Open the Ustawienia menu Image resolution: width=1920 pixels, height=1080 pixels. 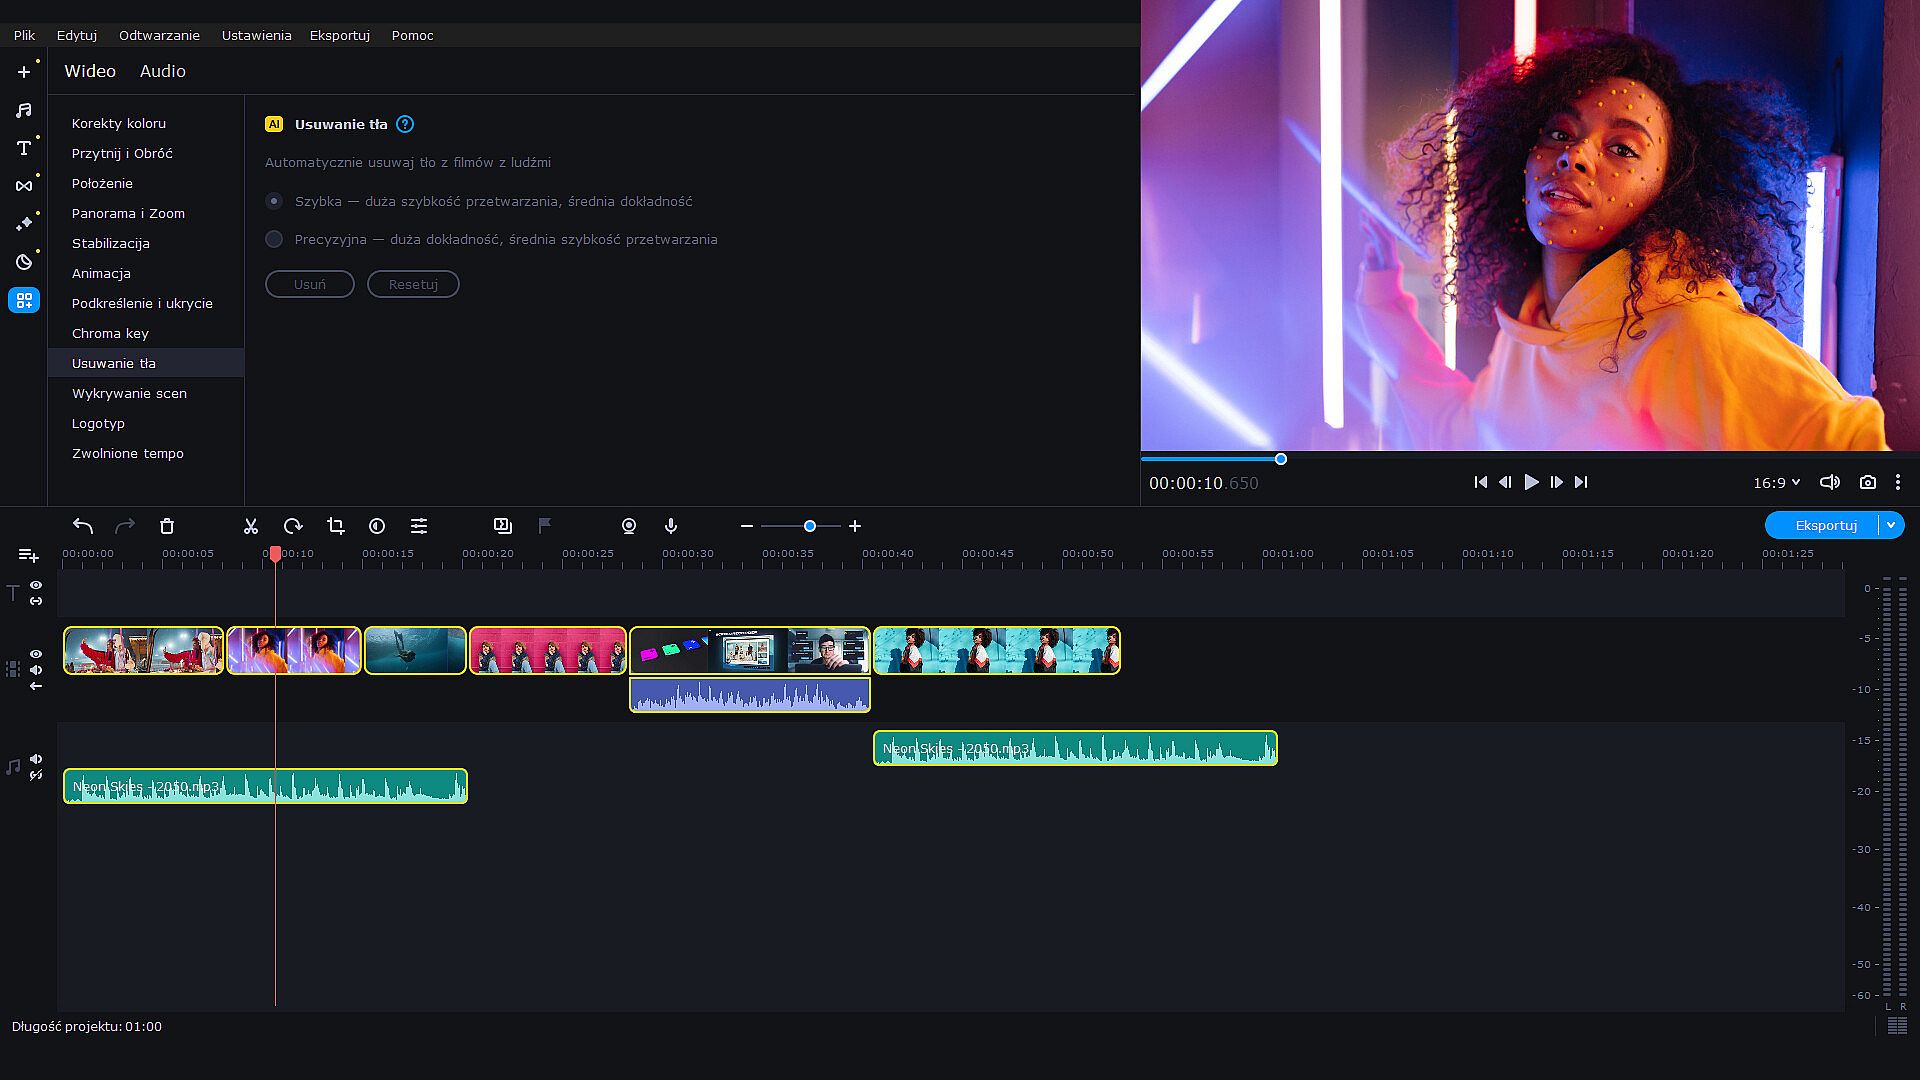point(256,35)
